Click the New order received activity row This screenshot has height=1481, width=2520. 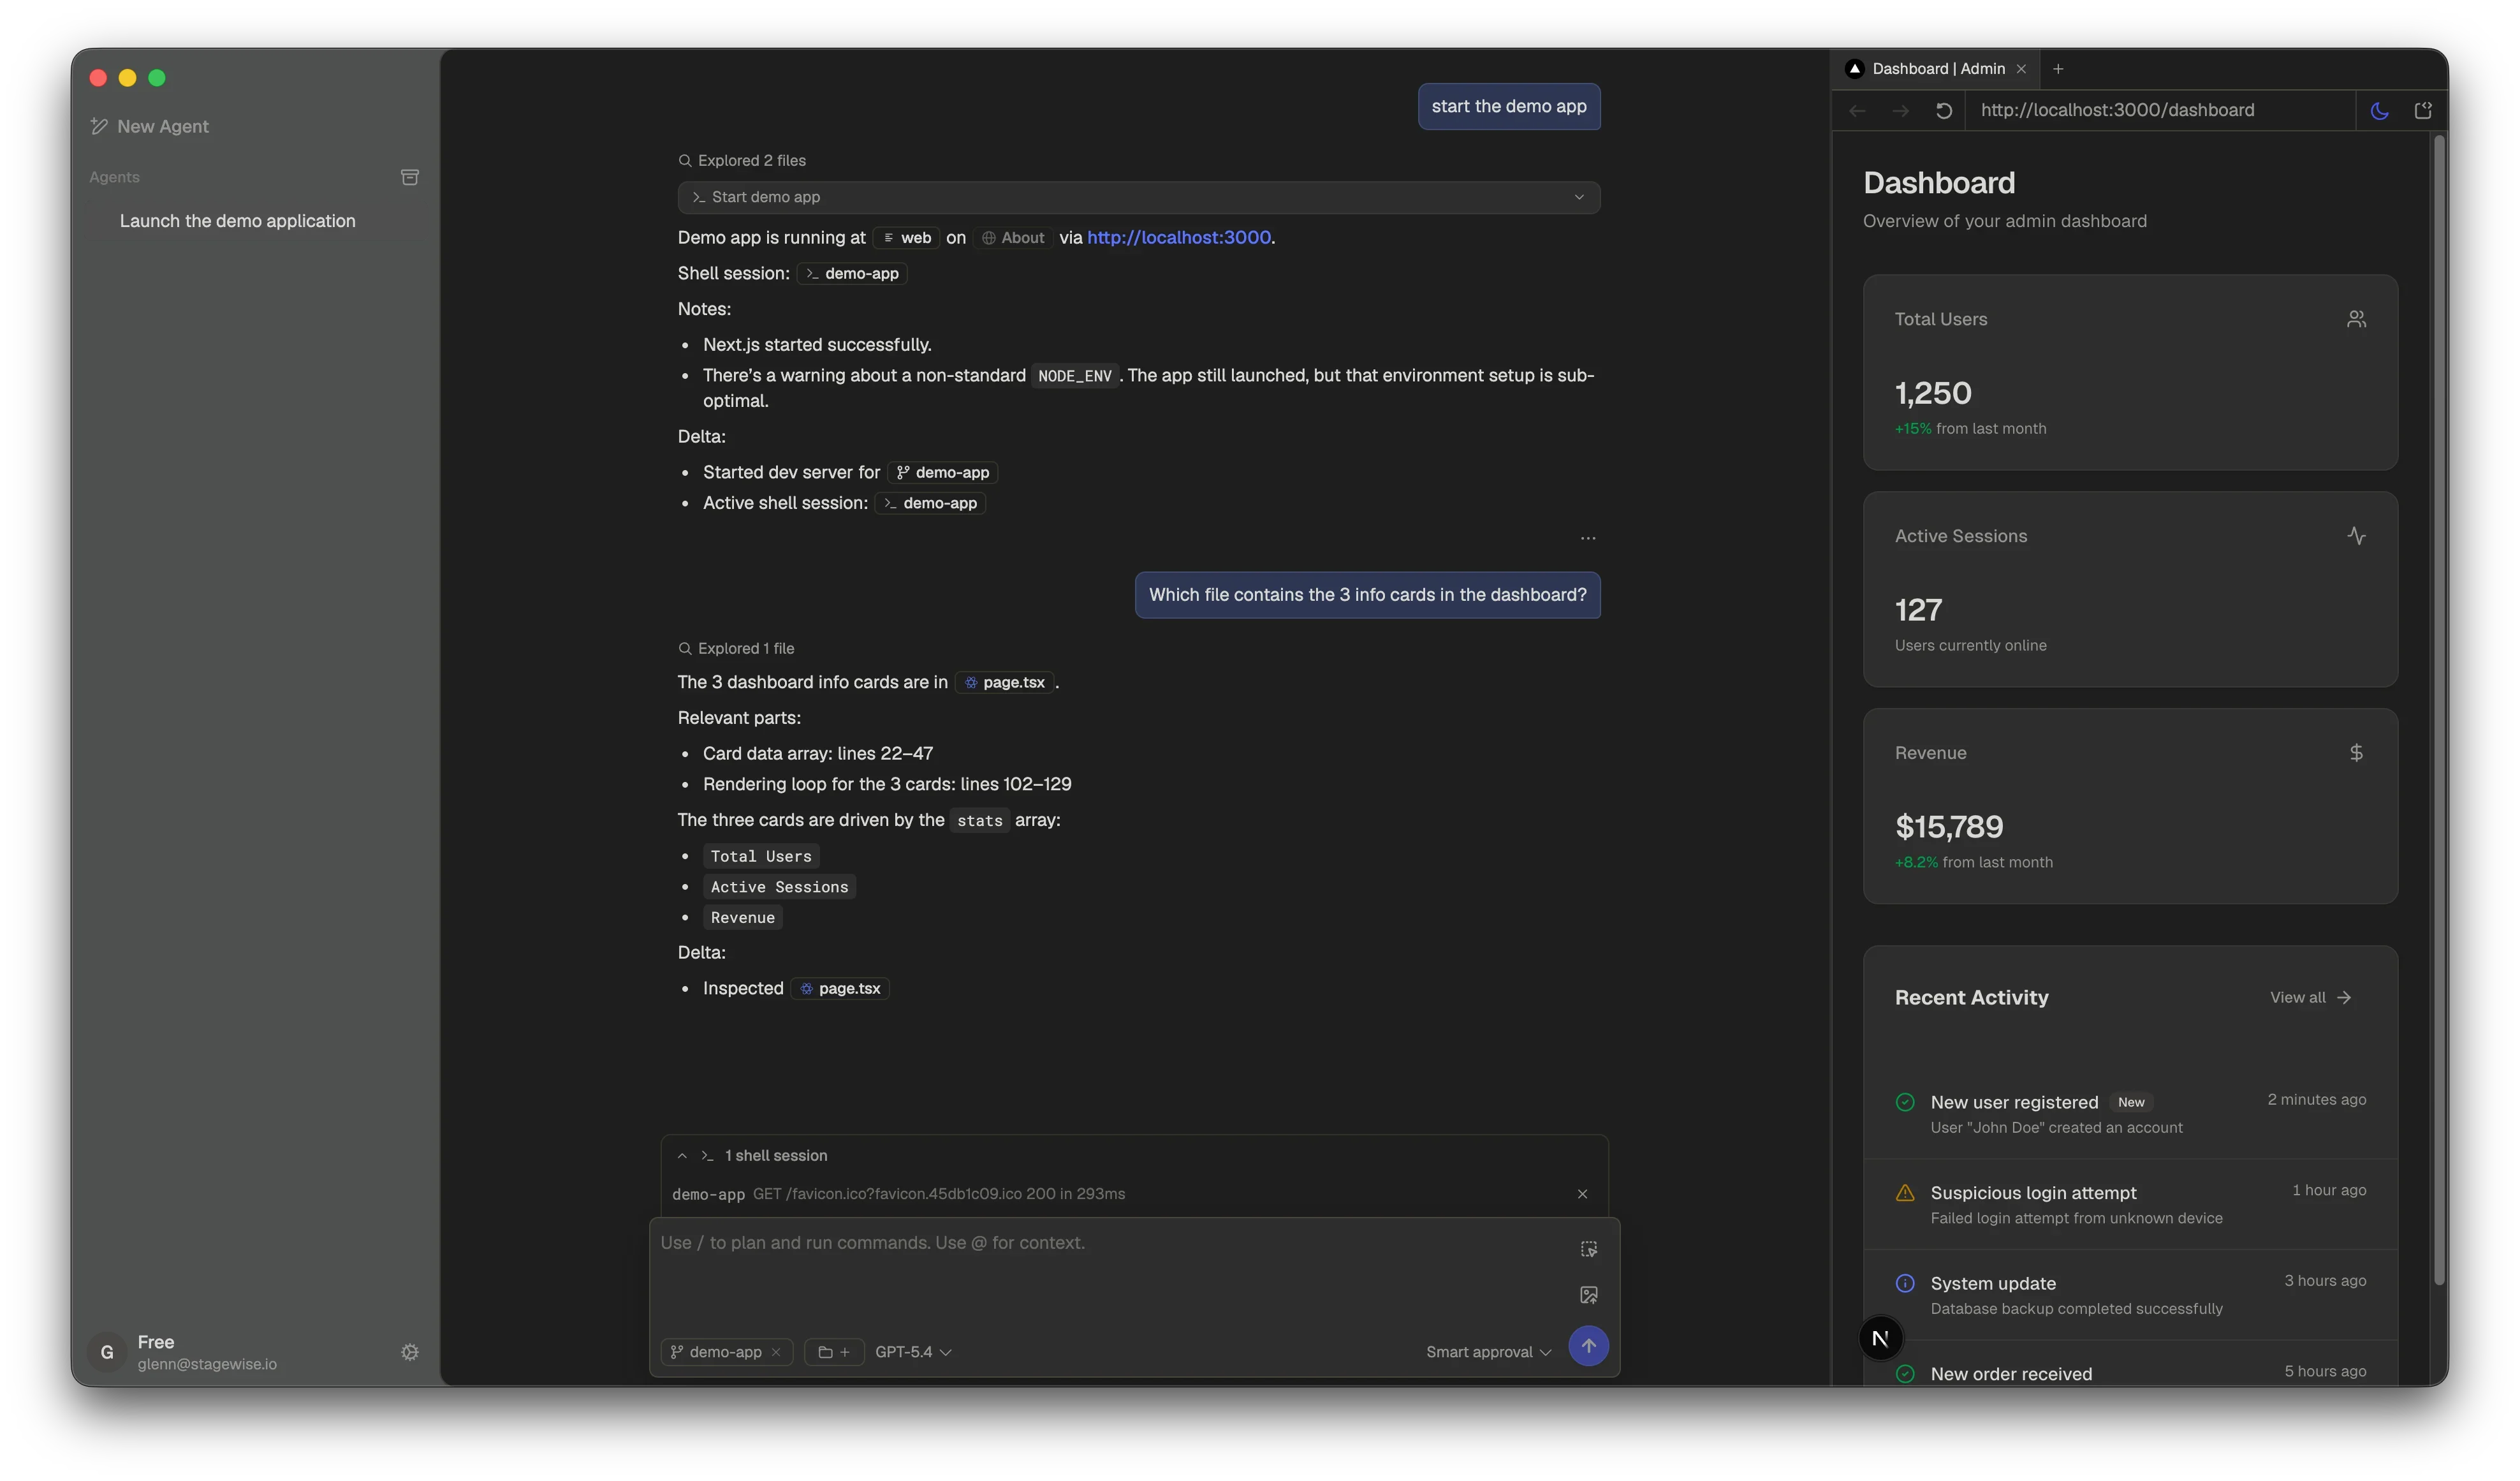pos(2130,1364)
